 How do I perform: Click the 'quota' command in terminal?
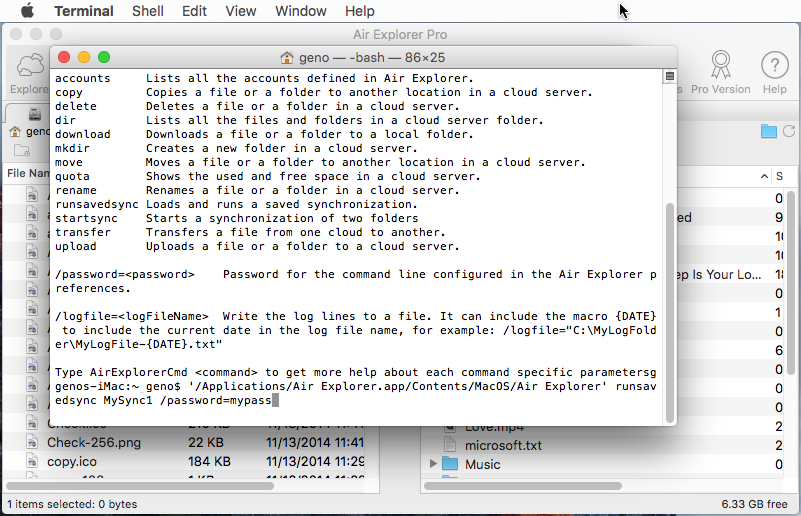pos(72,176)
